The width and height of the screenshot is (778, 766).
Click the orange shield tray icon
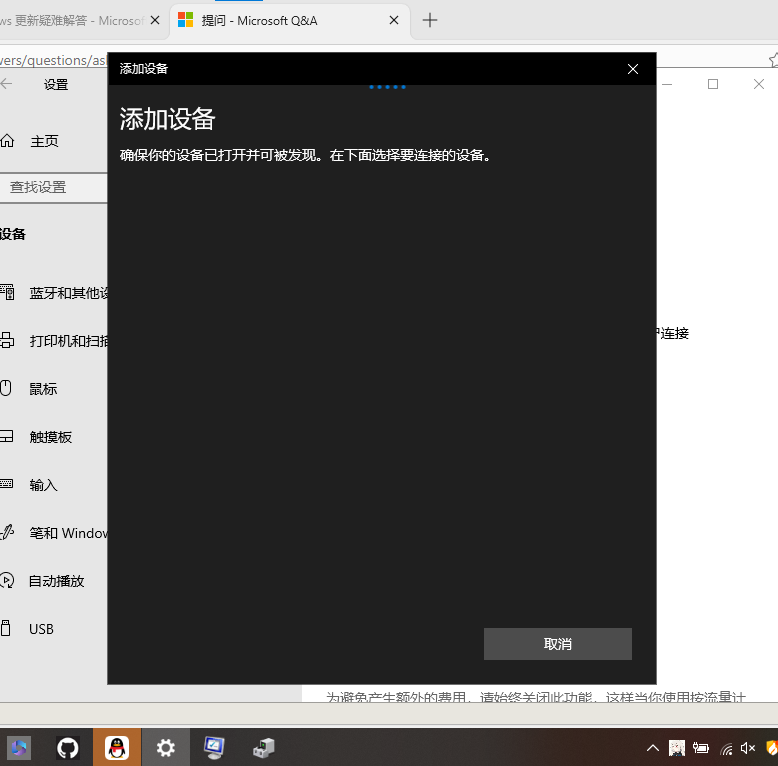point(772,748)
